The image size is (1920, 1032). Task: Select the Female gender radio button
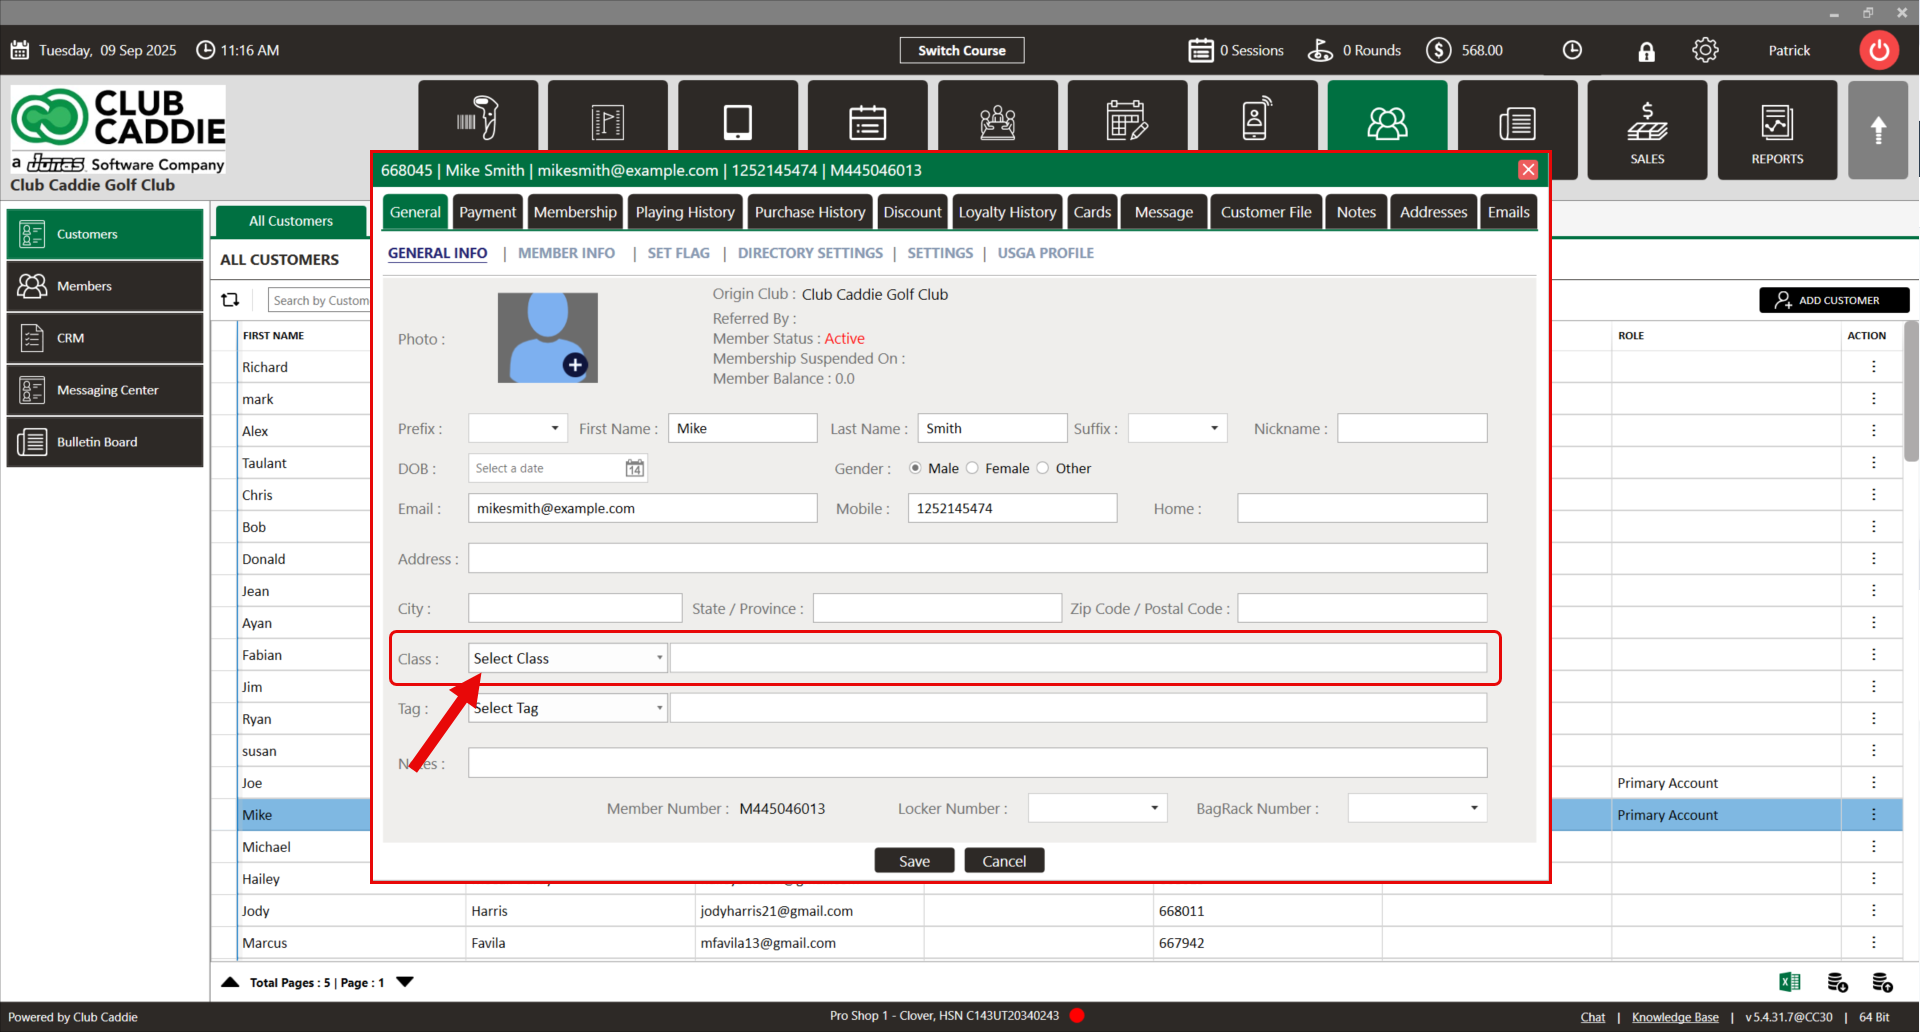[972, 468]
